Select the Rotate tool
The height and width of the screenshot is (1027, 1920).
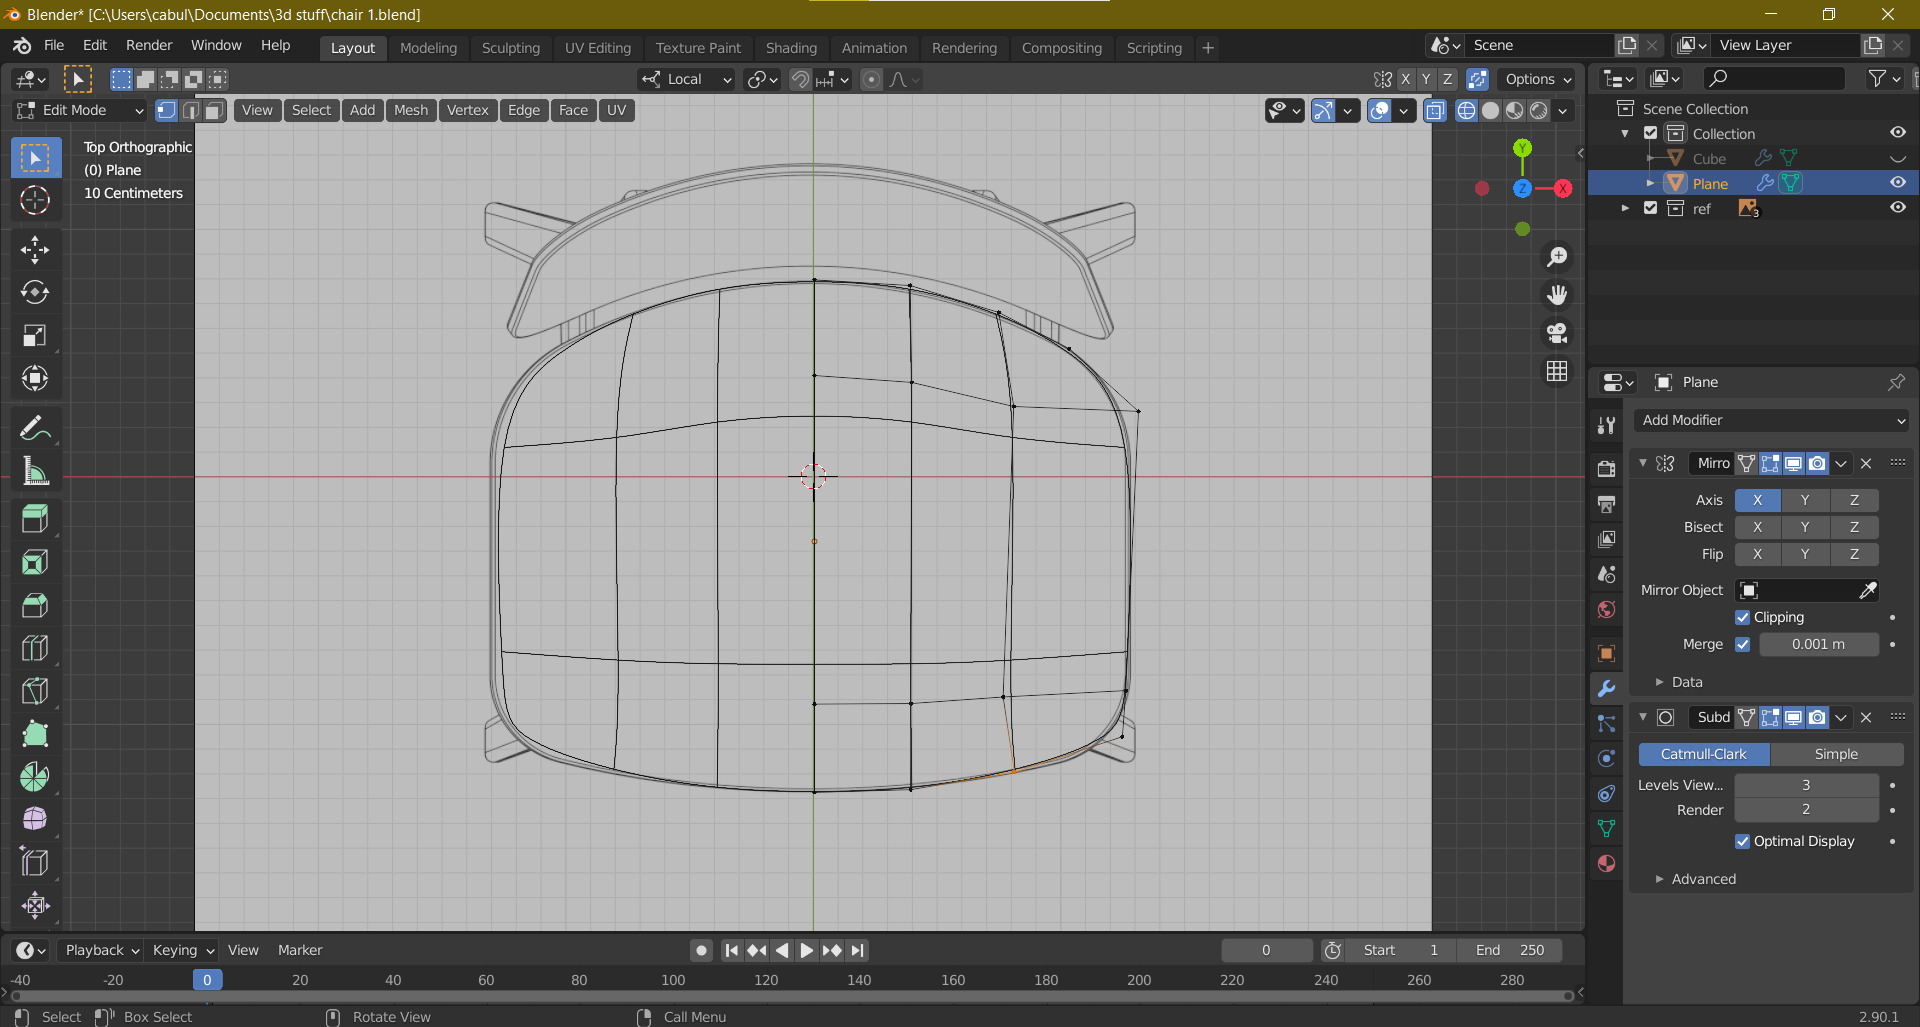35,292
